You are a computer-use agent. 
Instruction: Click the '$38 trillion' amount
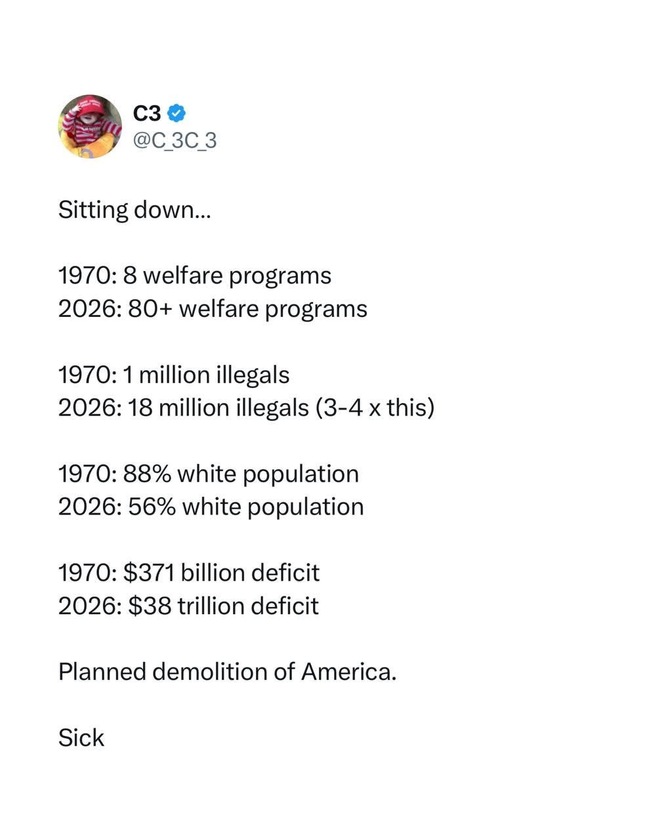coord(189,606)
